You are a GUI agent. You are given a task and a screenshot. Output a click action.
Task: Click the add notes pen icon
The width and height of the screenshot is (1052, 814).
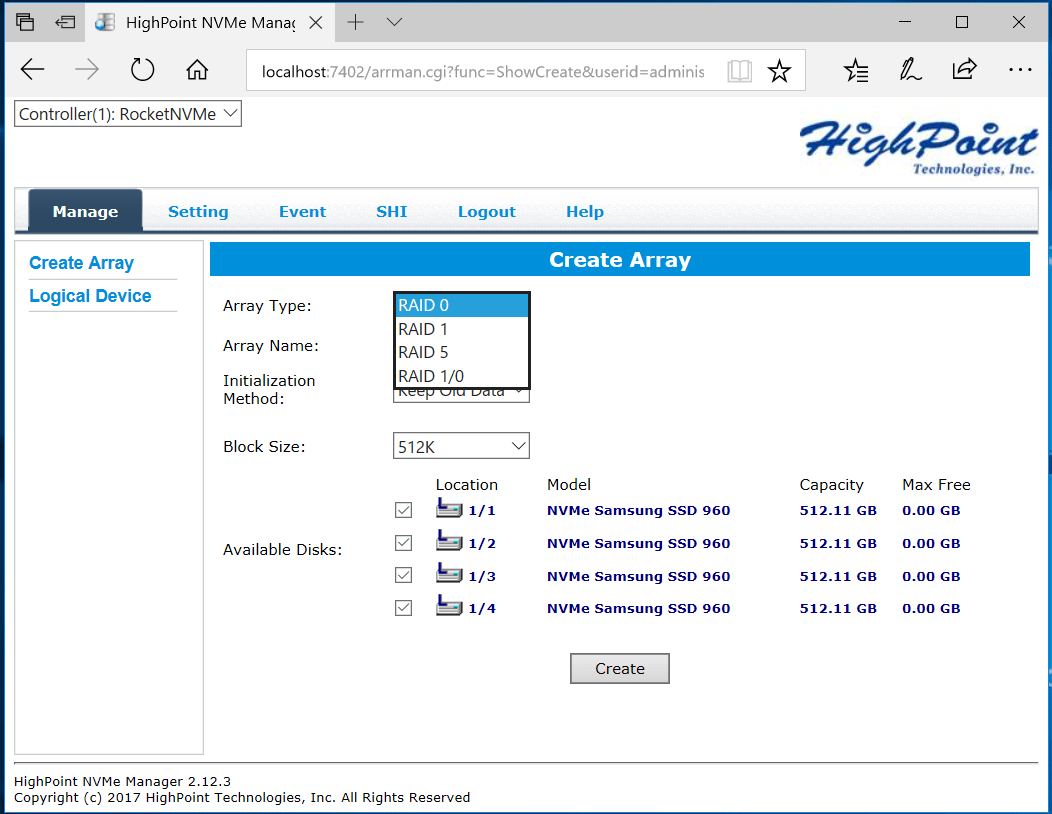[910, 70]
